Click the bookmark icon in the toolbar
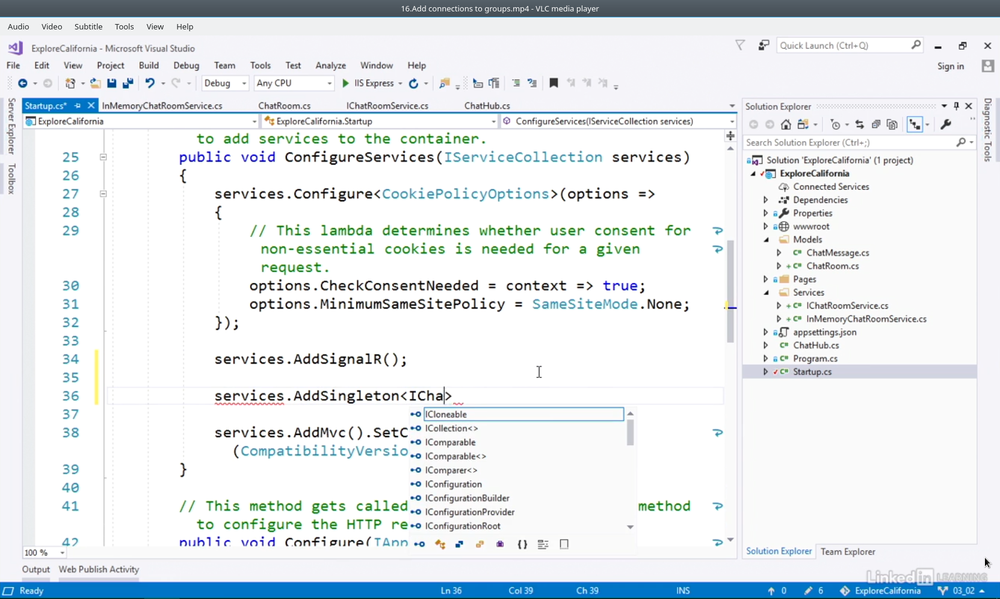 553,84
